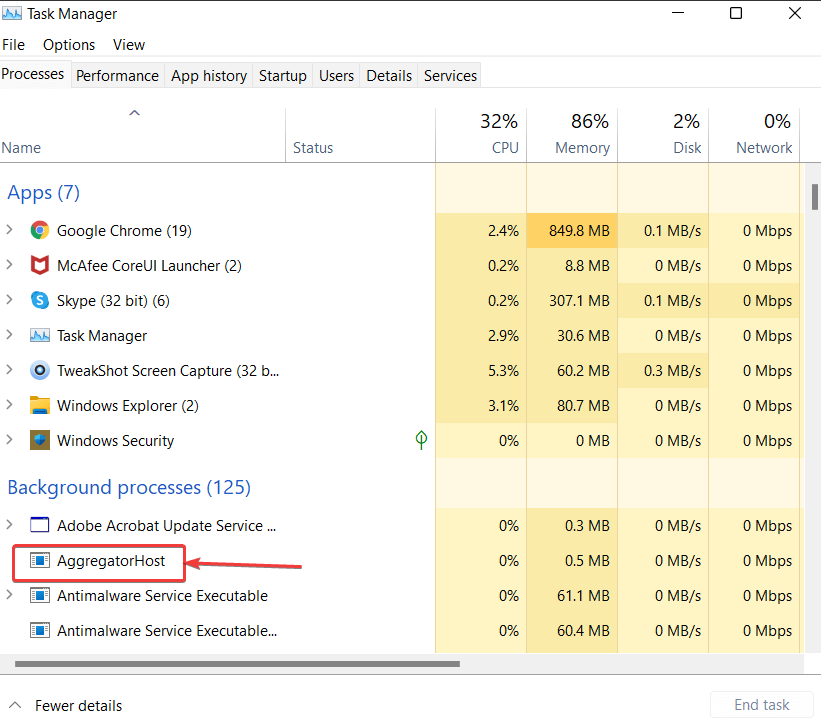Sort by the Status column header
821x723 pixels.
[360, 135]
